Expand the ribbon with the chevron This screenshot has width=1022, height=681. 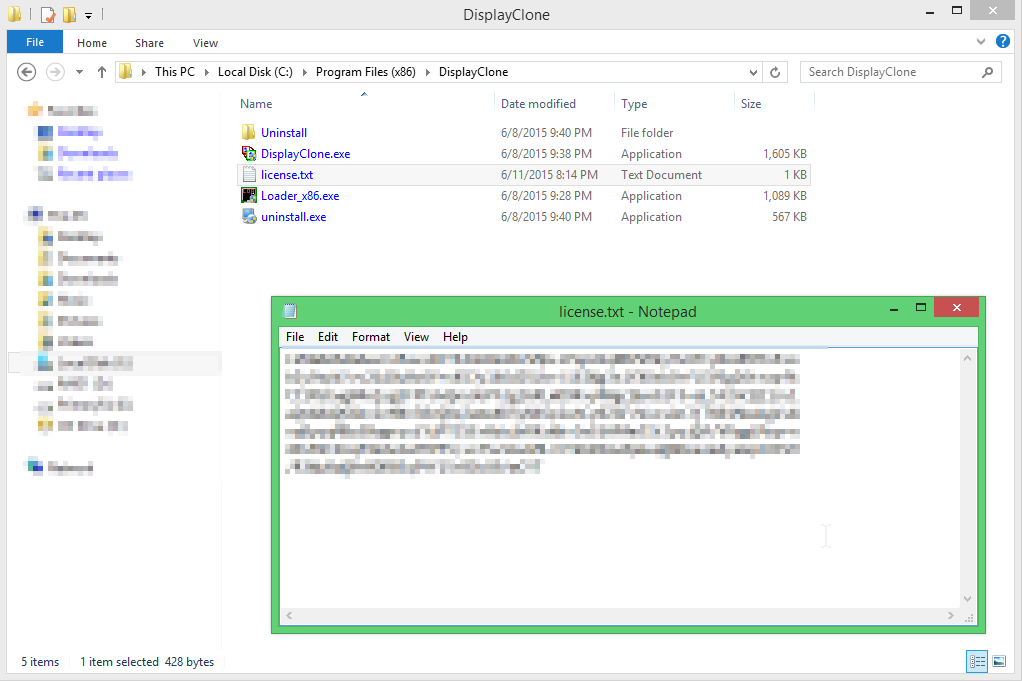pyautogui.click(x=980, y=42)
